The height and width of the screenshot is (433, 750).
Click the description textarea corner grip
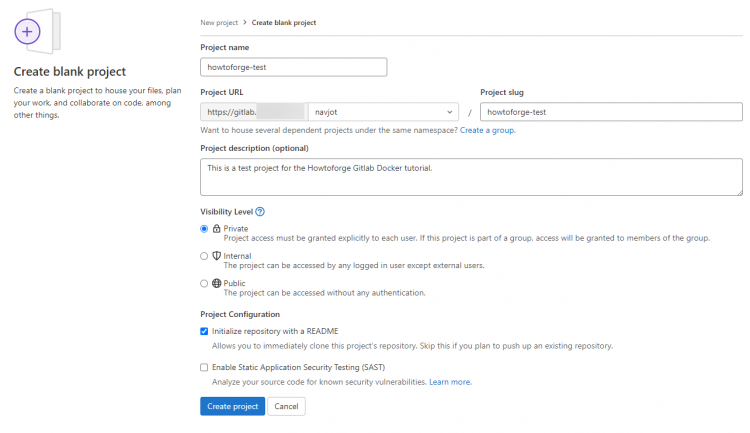tap(739, 192)
